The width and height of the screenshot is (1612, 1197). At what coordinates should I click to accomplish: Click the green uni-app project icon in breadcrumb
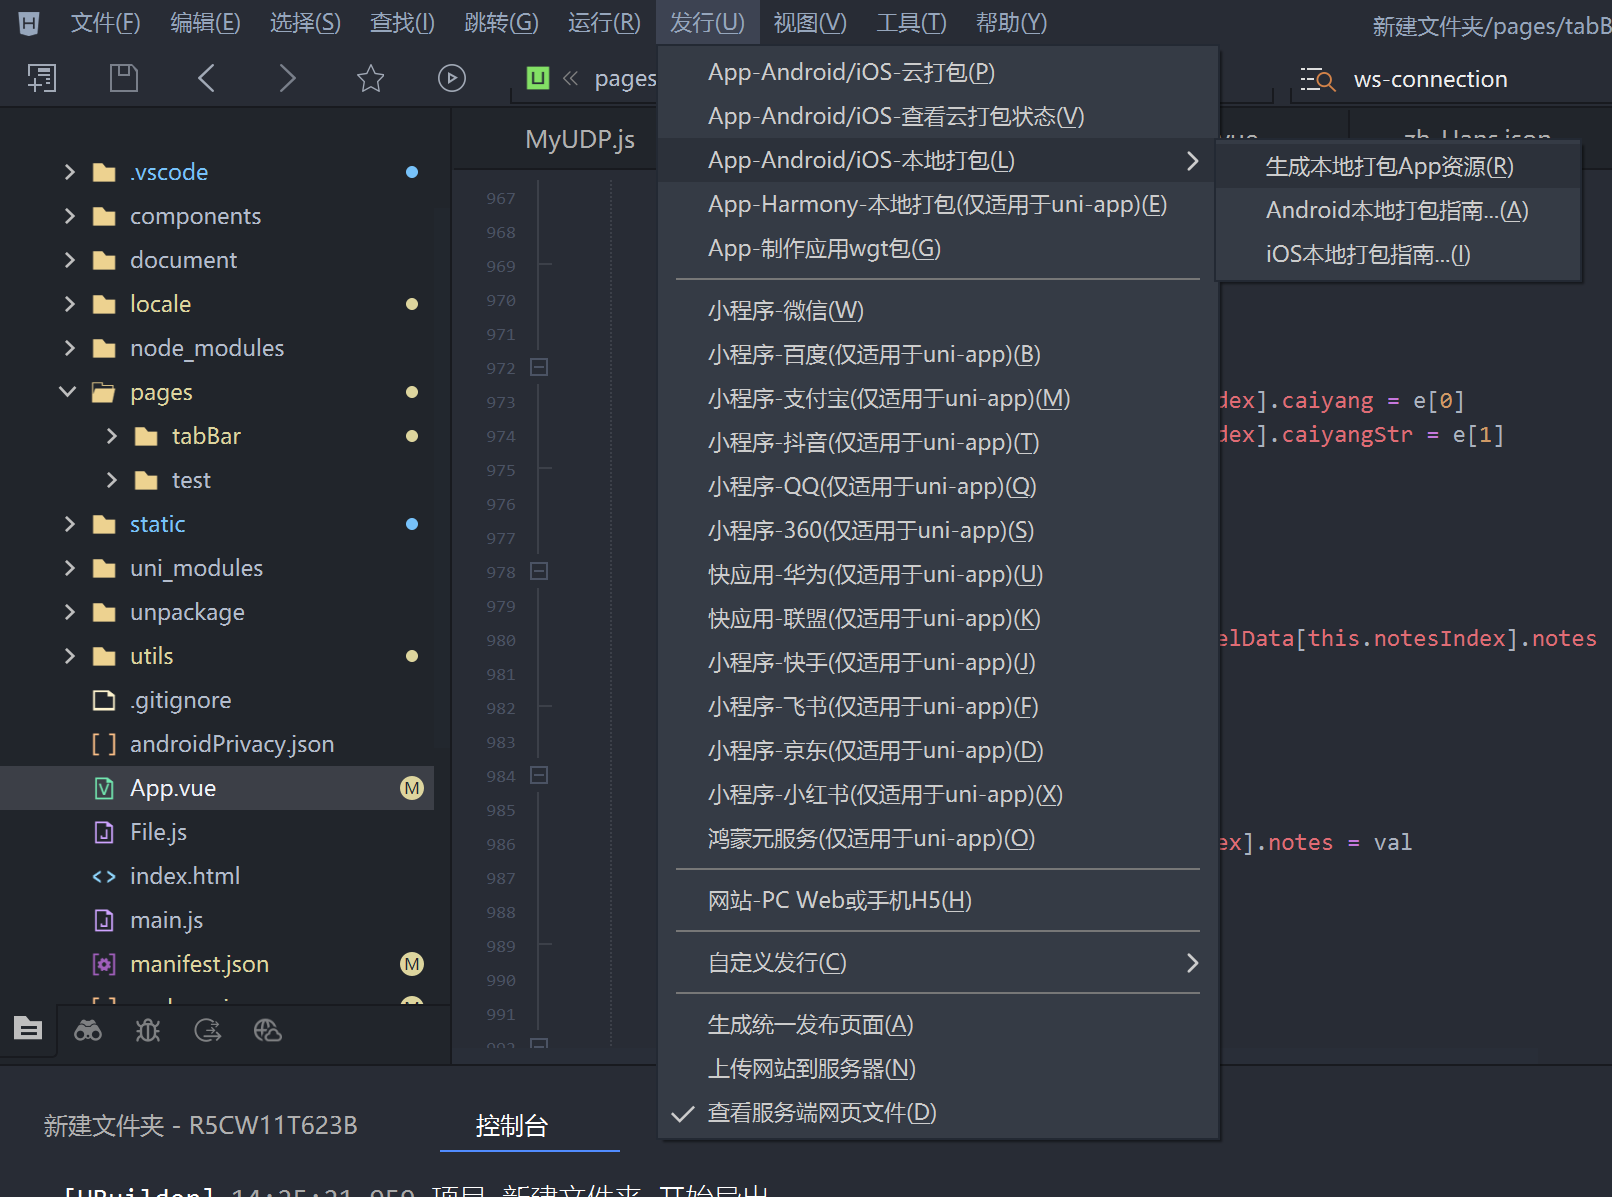(x=538, y=78)
